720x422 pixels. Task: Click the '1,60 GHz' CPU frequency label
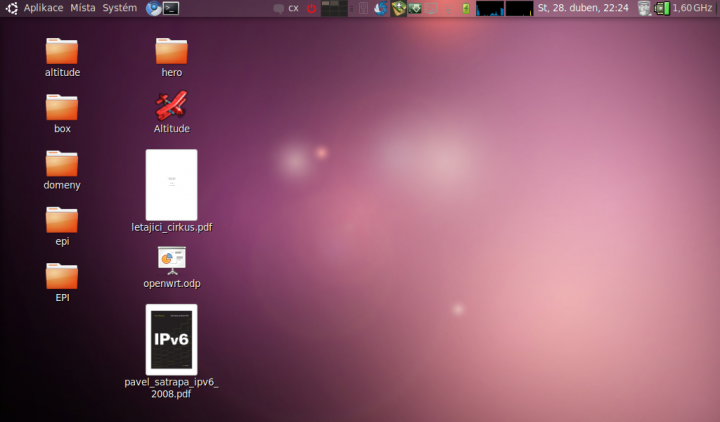click(x=692, y=8)
